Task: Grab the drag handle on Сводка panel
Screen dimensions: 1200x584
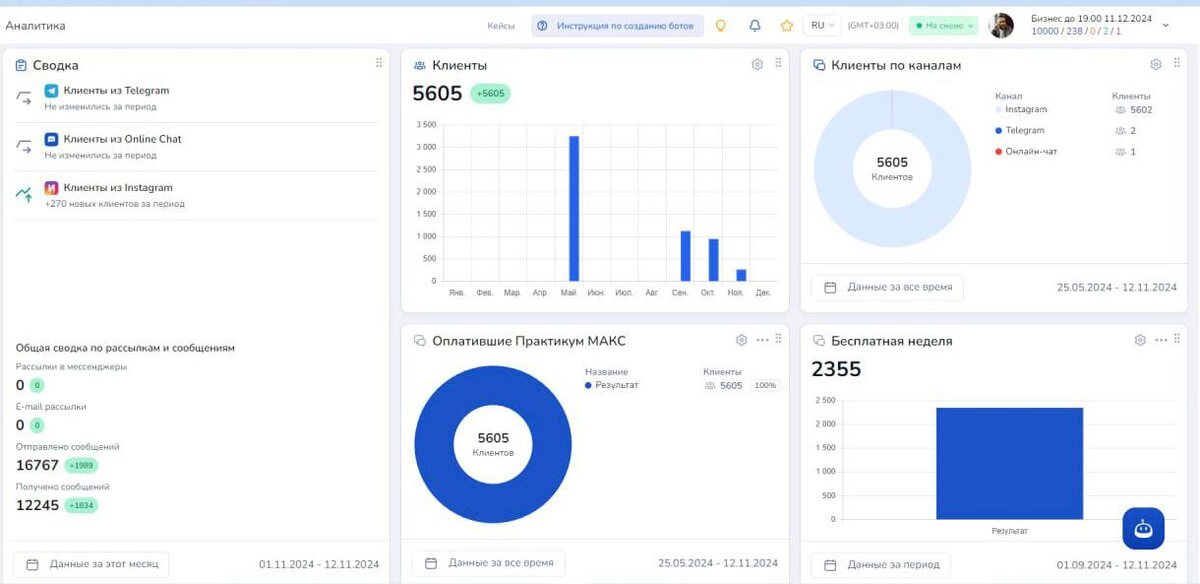Action: (x=379, y=63)
